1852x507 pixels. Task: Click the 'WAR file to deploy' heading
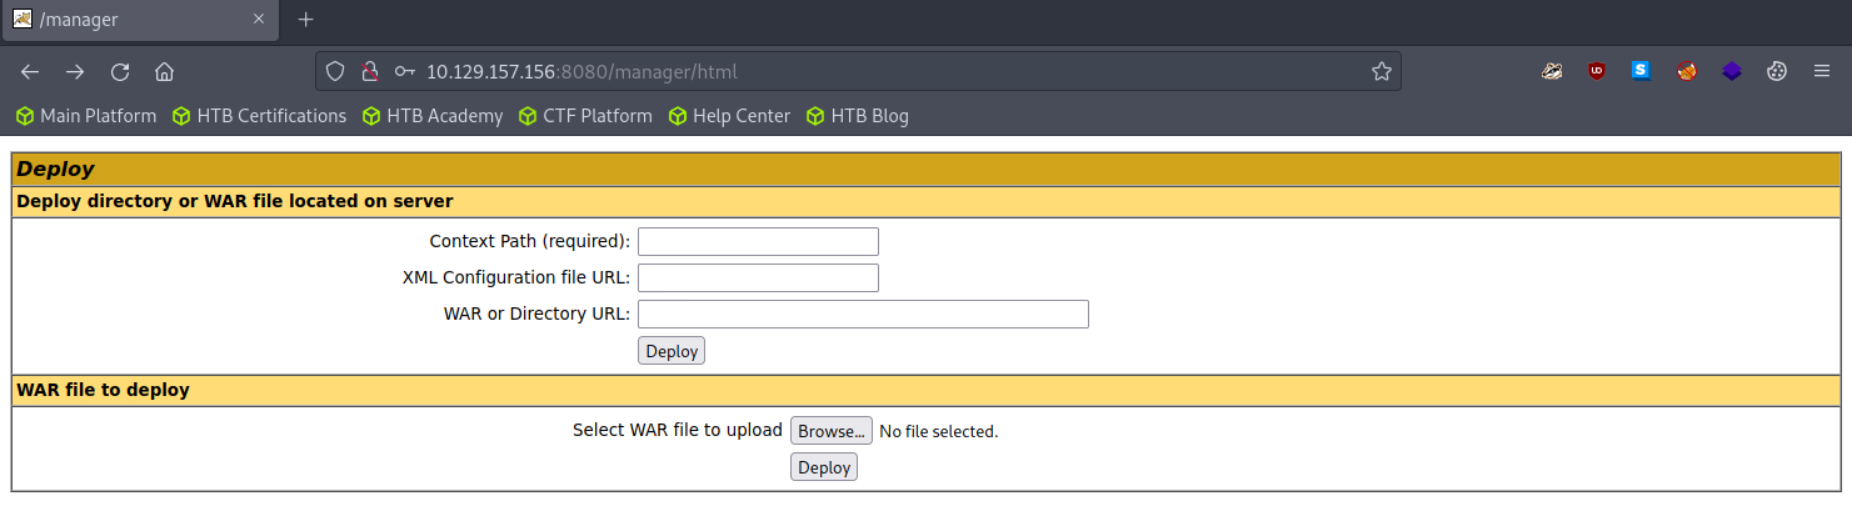[x=103, y=390]
